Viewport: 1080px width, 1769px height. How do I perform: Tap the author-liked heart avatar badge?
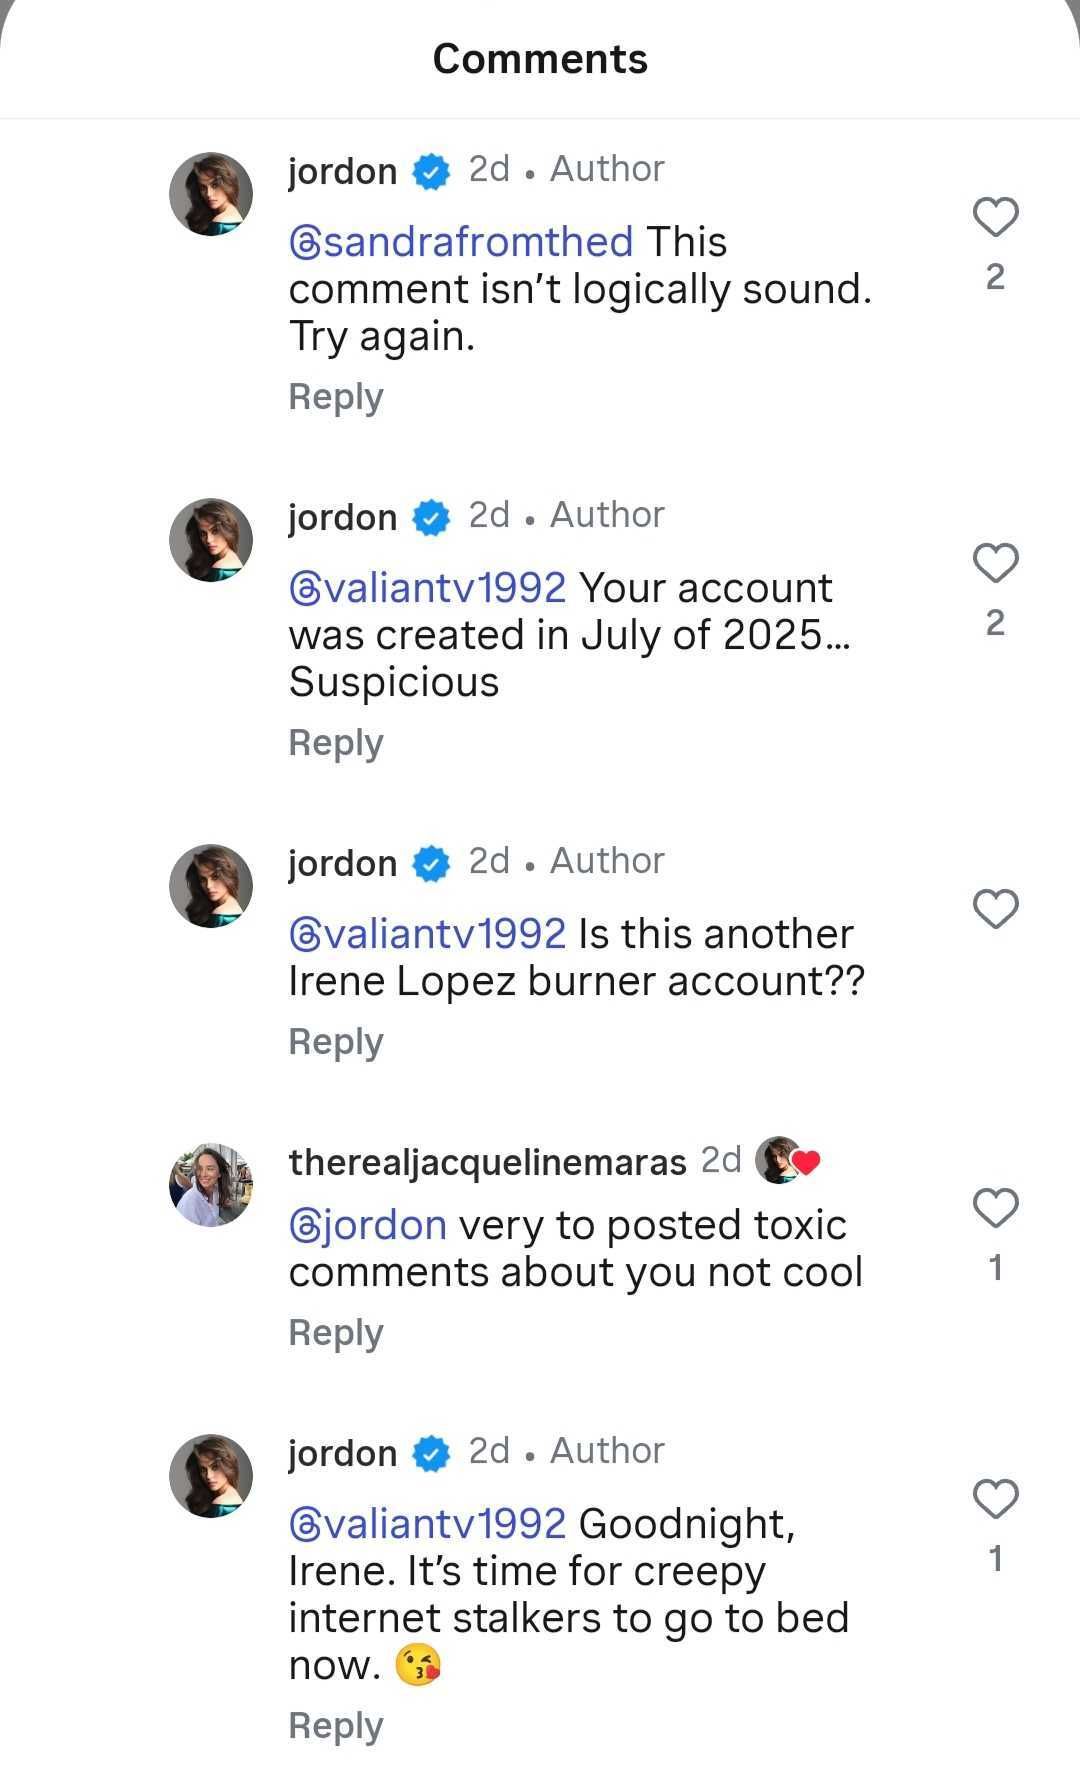click(x=787, y=1161)
